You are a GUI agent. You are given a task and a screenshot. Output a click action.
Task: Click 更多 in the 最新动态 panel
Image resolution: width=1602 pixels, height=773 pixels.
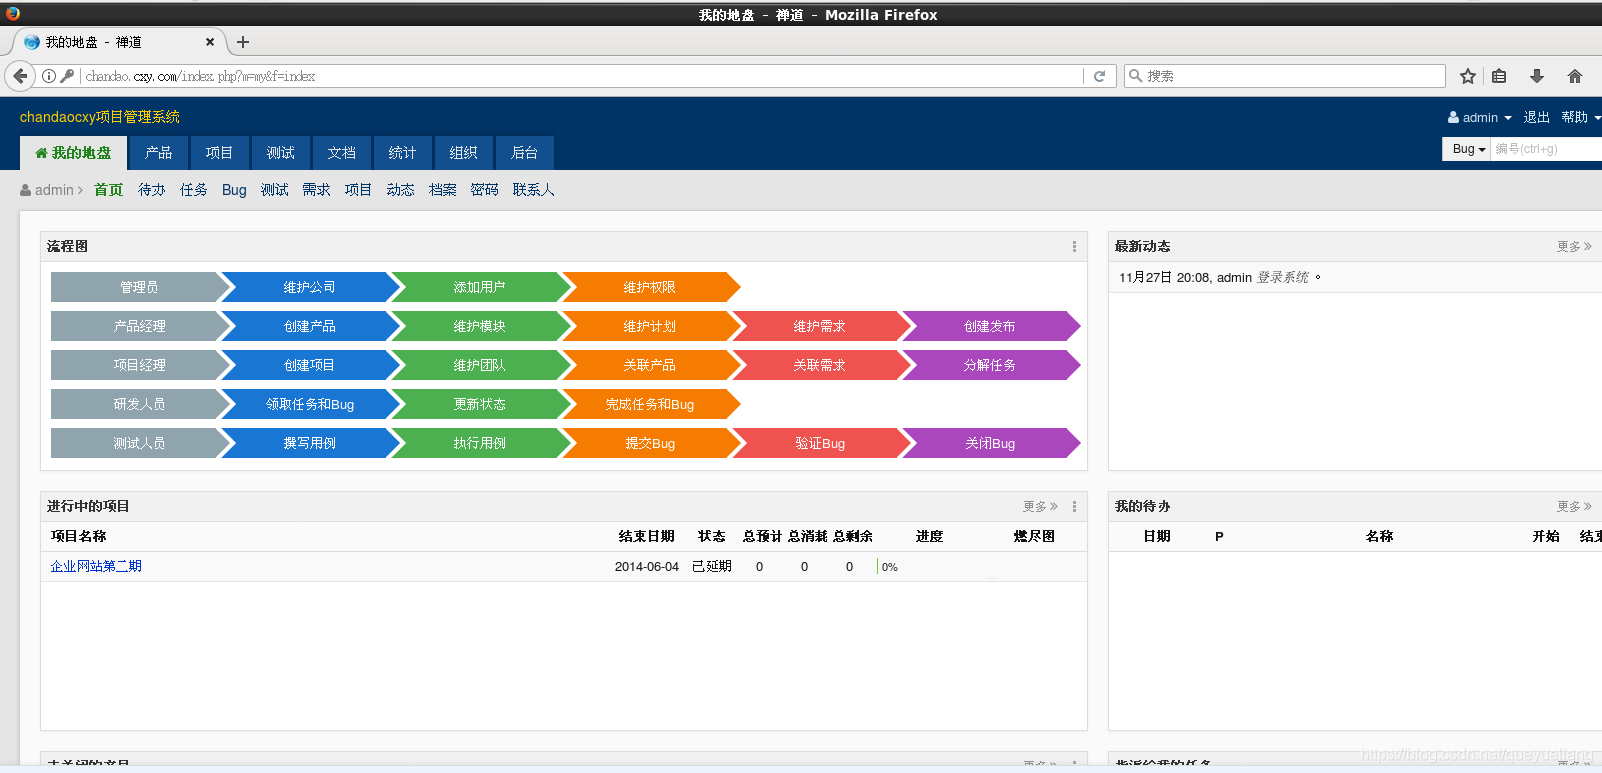[1574, 246]
